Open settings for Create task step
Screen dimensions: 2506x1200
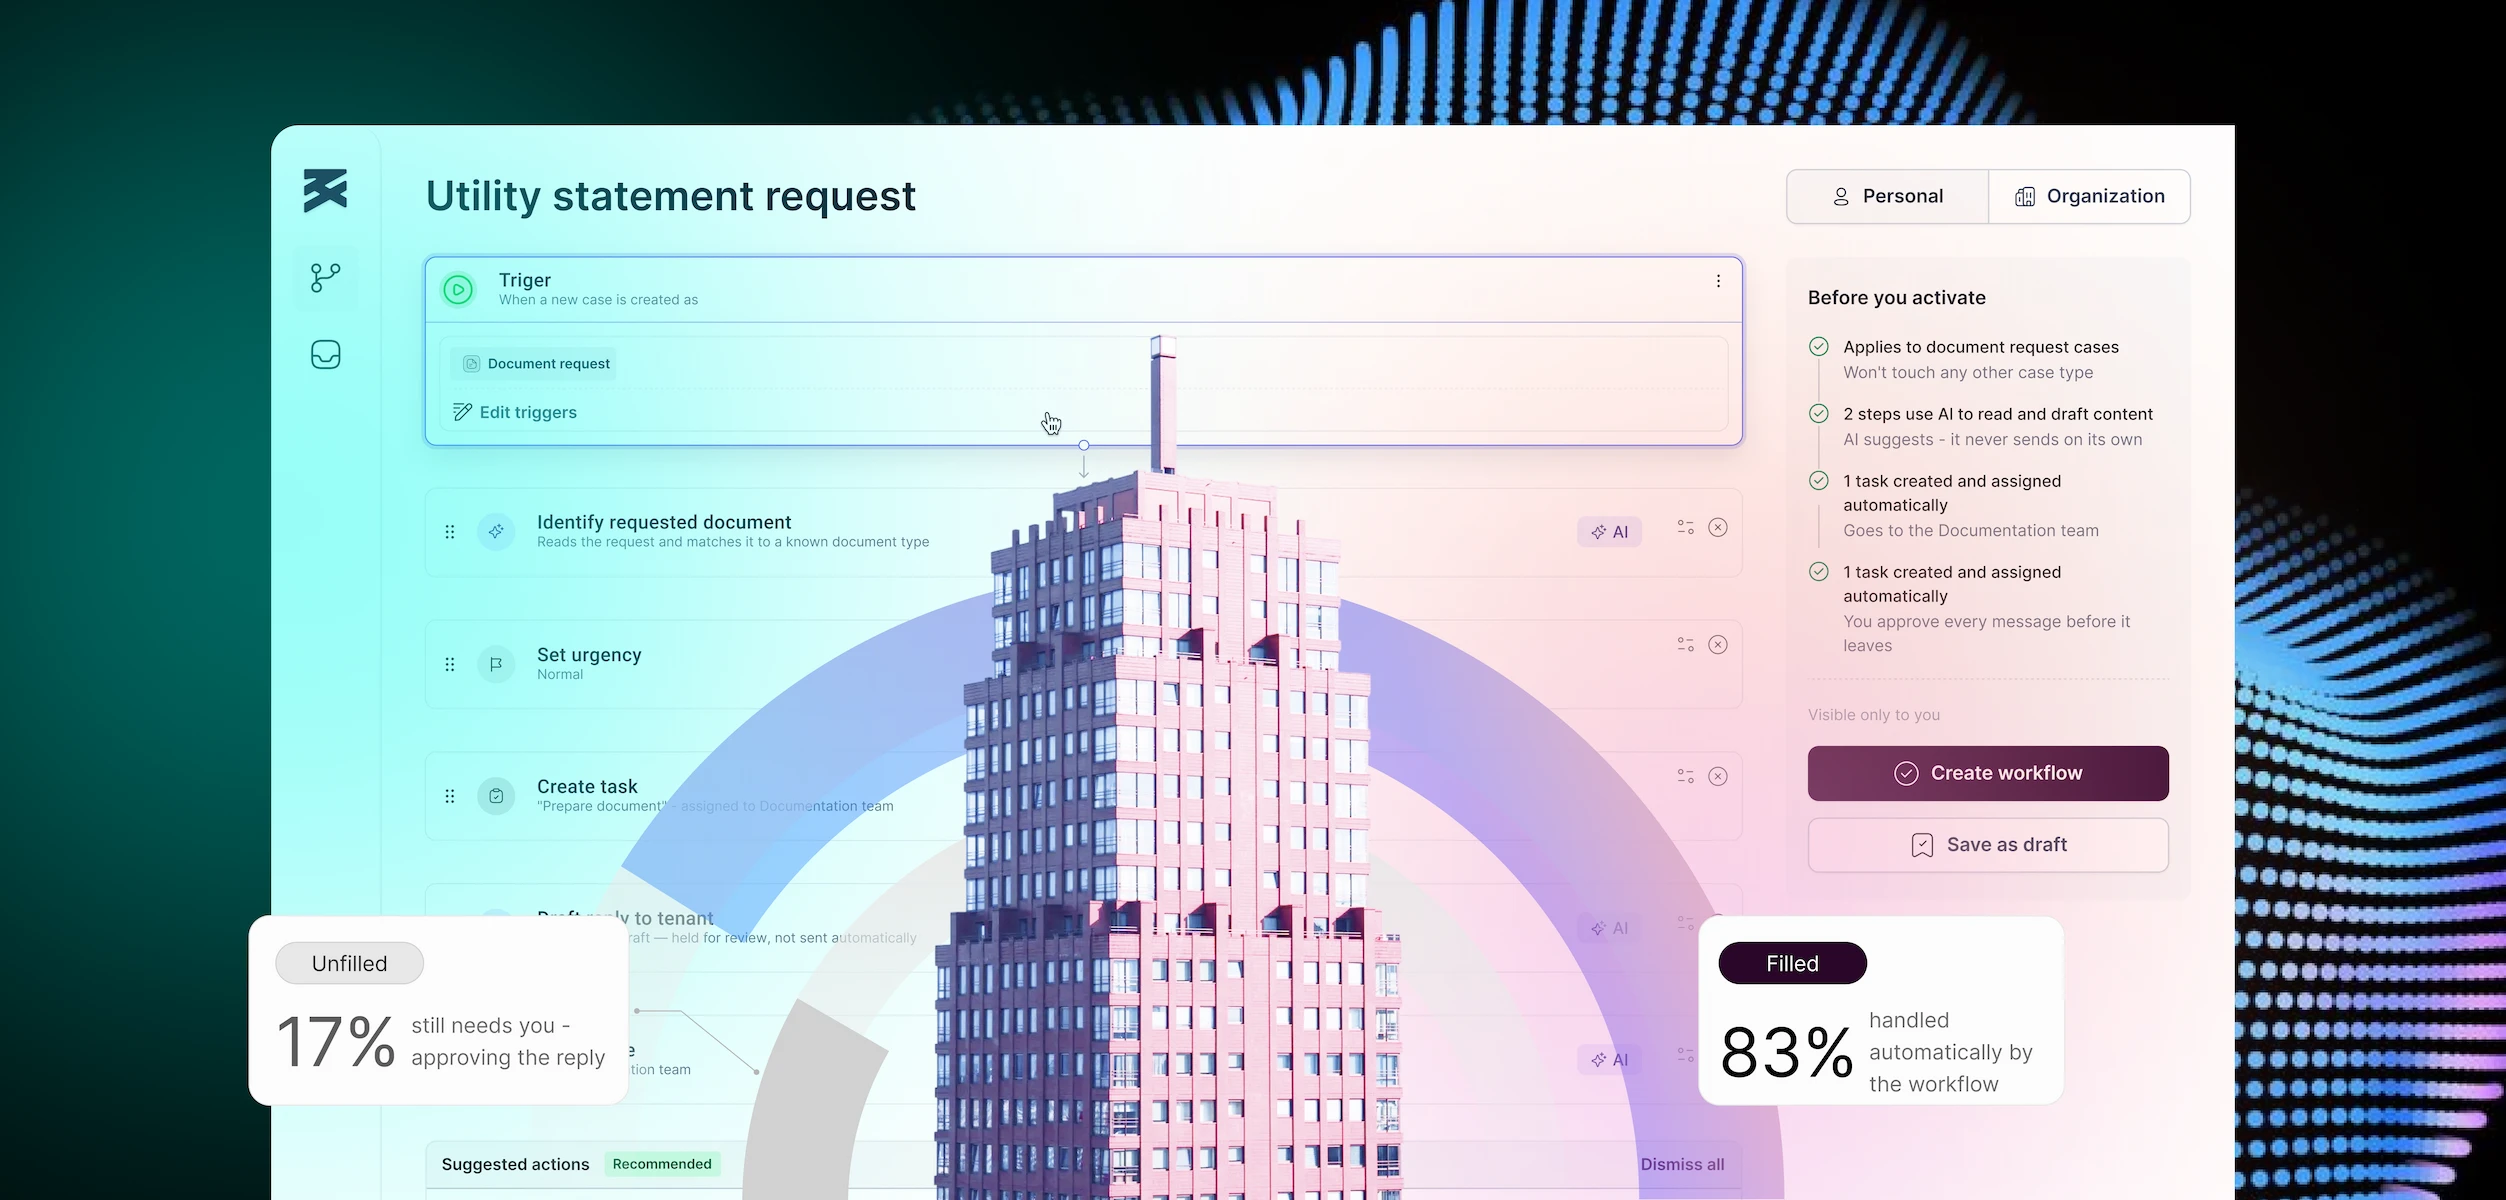click(x=1685, y=776)
